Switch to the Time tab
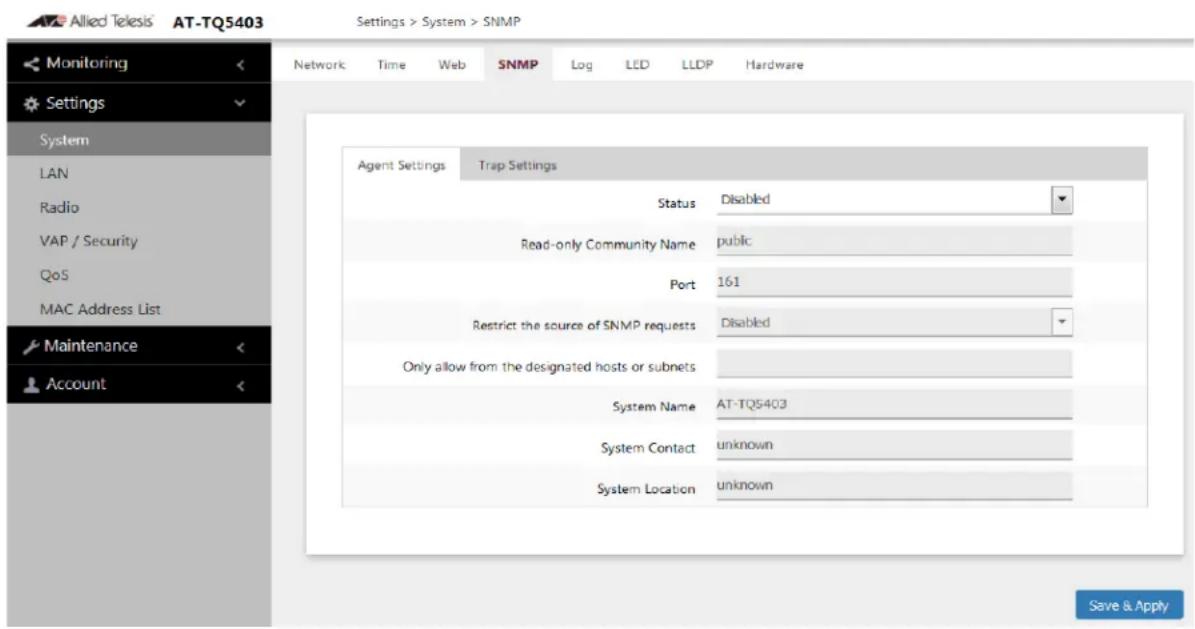 coord(391,65)
